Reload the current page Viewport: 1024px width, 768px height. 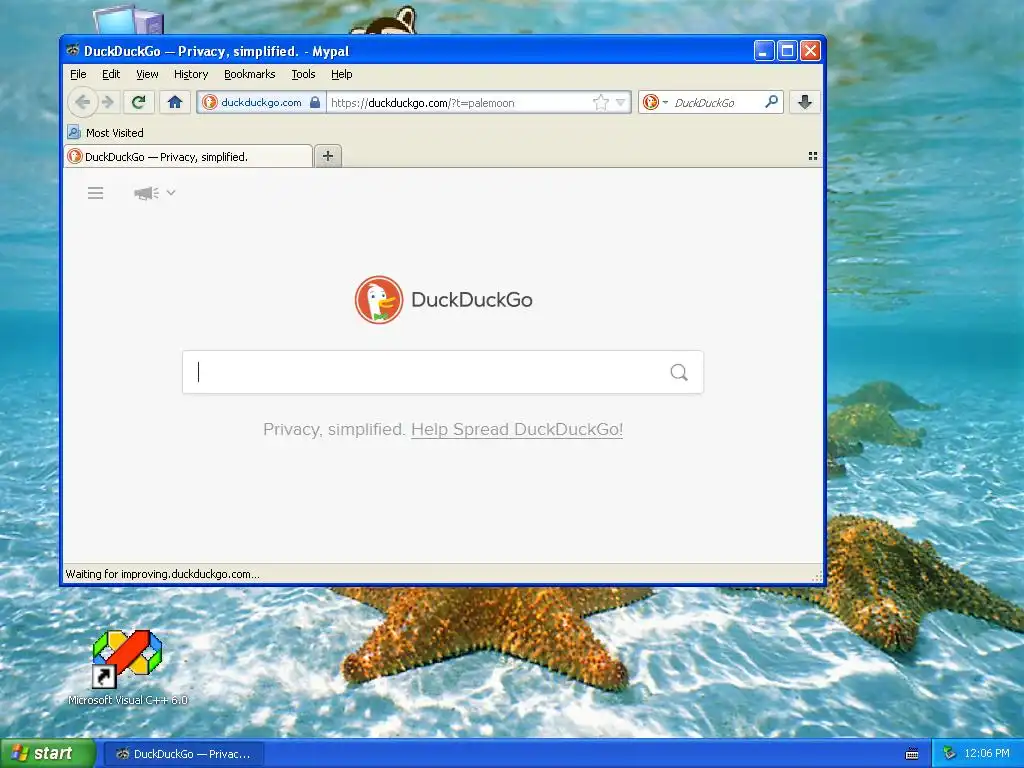point(138,102)
